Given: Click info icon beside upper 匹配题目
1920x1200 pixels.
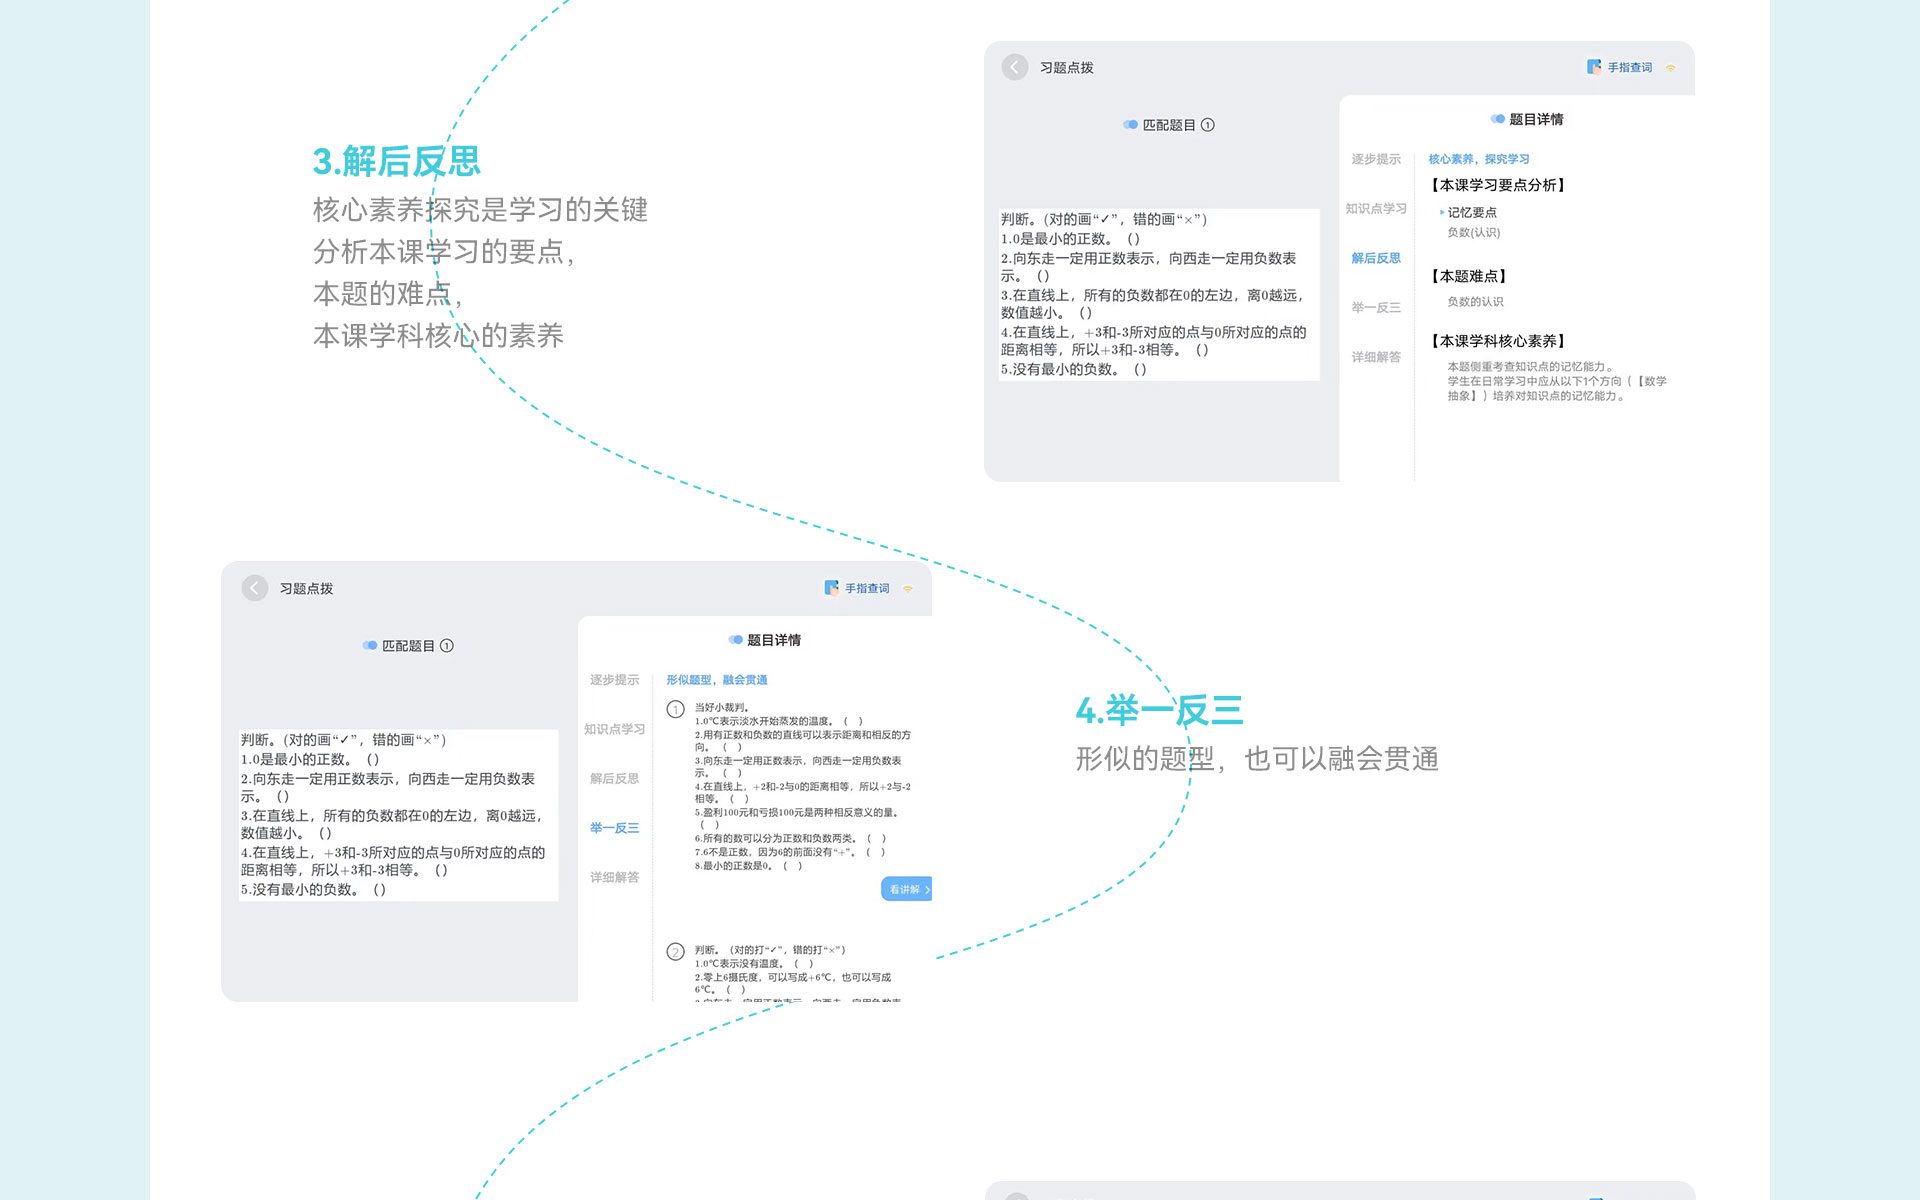Looking at the screenshot, I should 1208,125.
